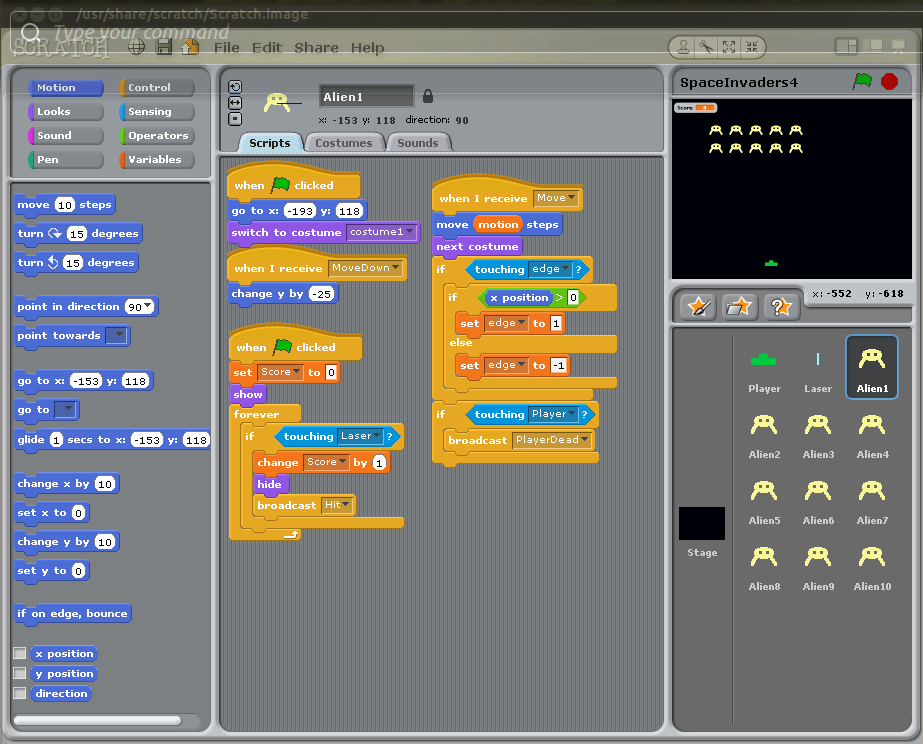Open the Move dropdown in when I receive block
Viewport: 923px width, 744px height.
(570, 198)
